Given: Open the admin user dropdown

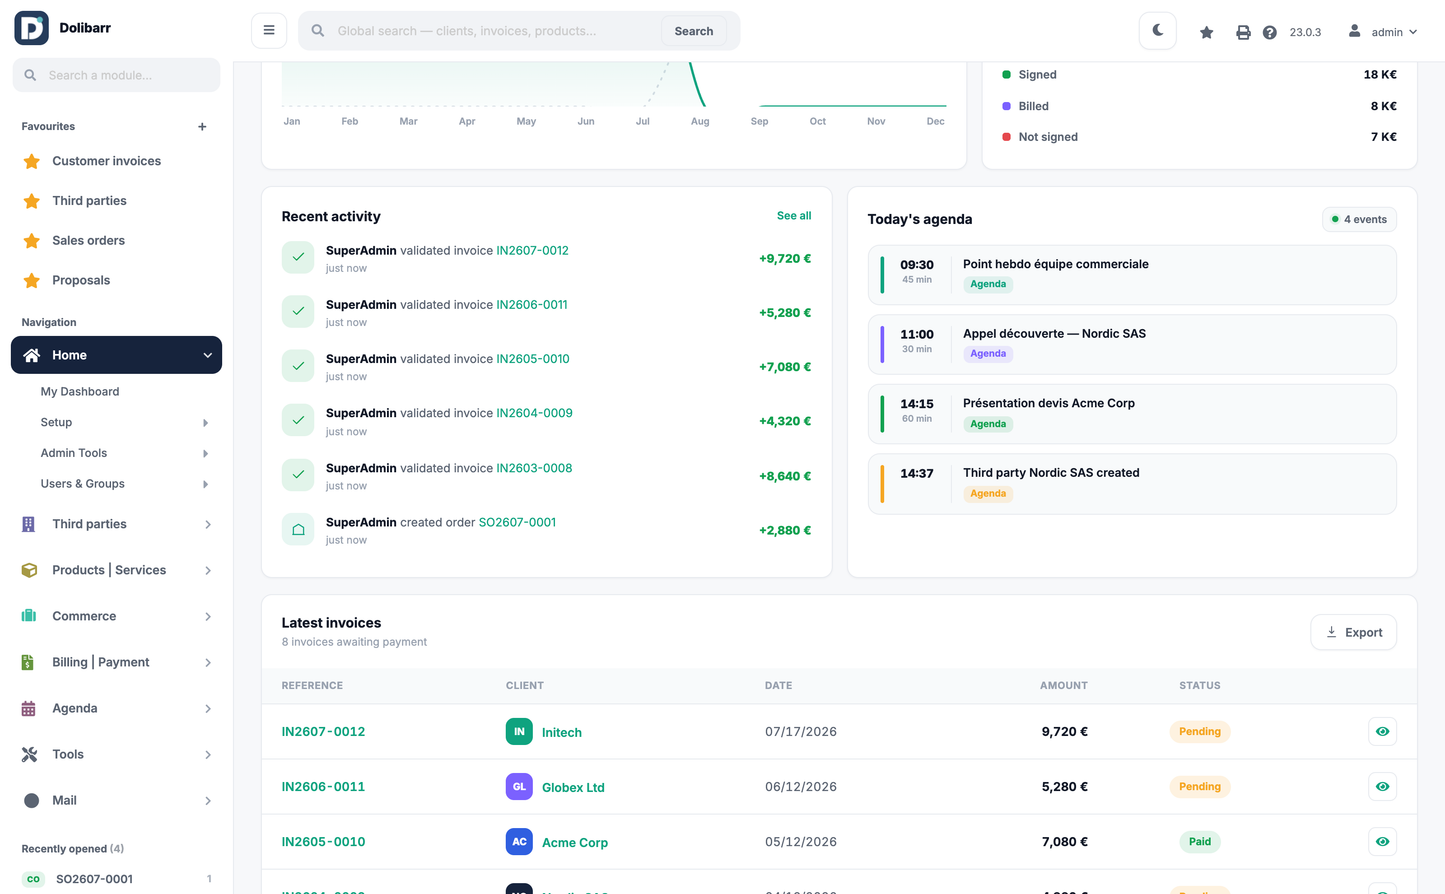Looking at the screenshot, I should click(1383, 32).
